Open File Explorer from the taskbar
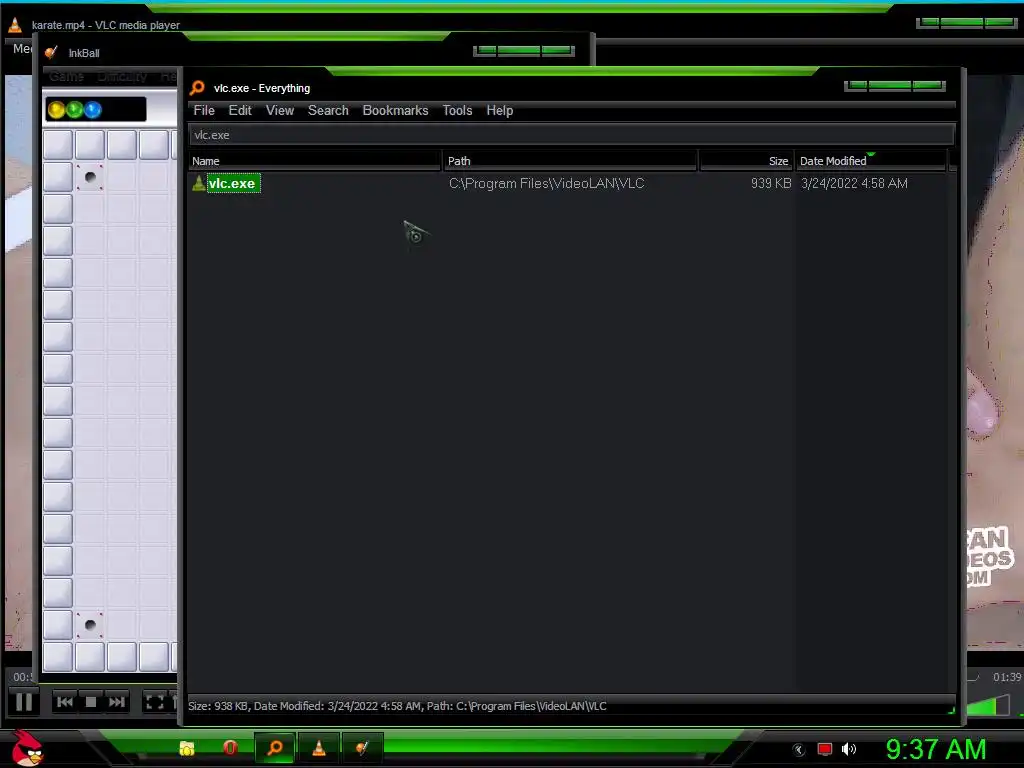1024x768 pixels. tap(187, 748)
